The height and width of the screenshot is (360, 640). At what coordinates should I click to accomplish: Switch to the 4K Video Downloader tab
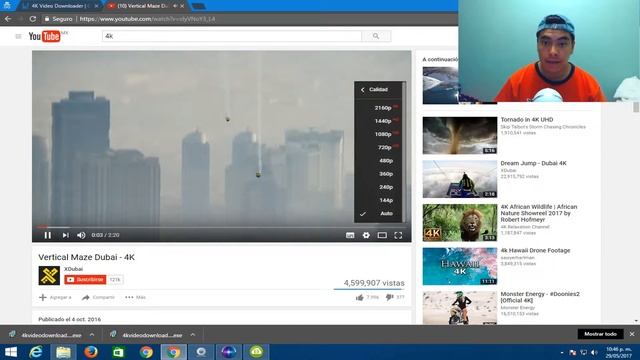(x=59, y=6)
